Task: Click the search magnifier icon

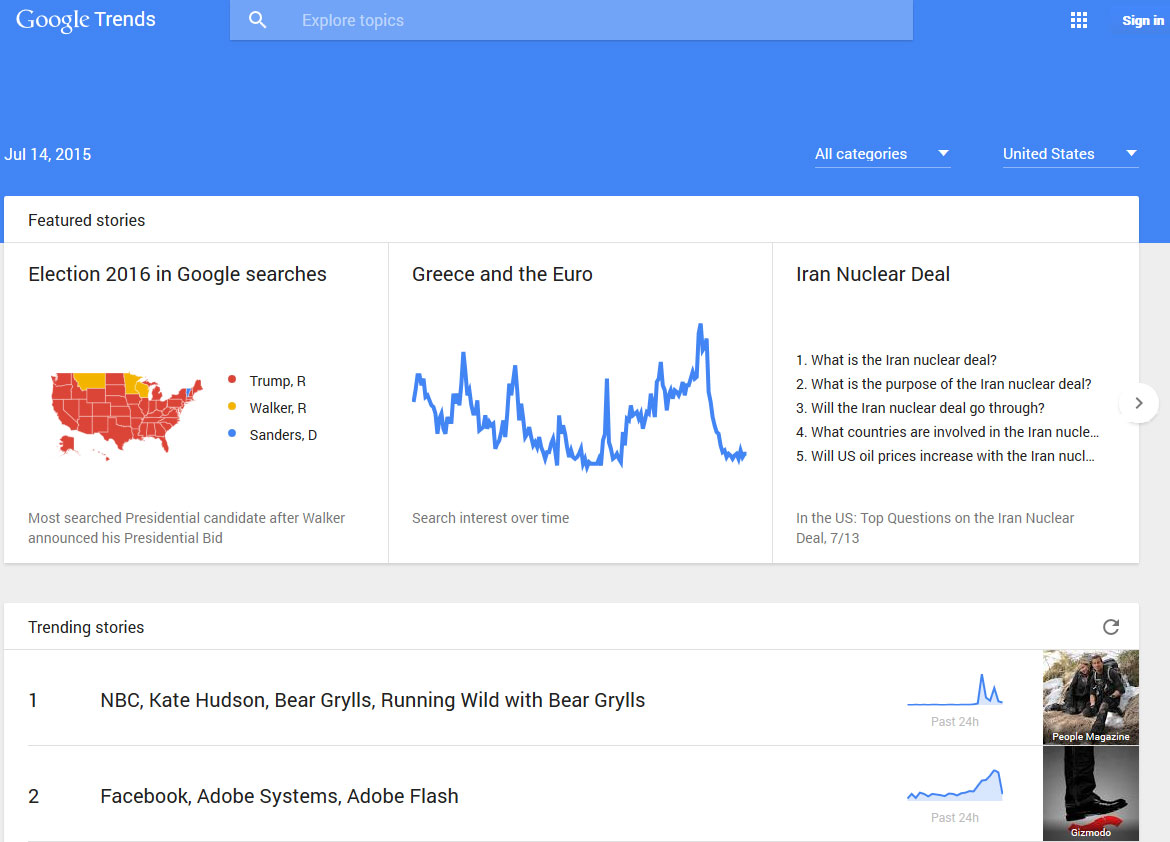Action: tap(257, 20)
